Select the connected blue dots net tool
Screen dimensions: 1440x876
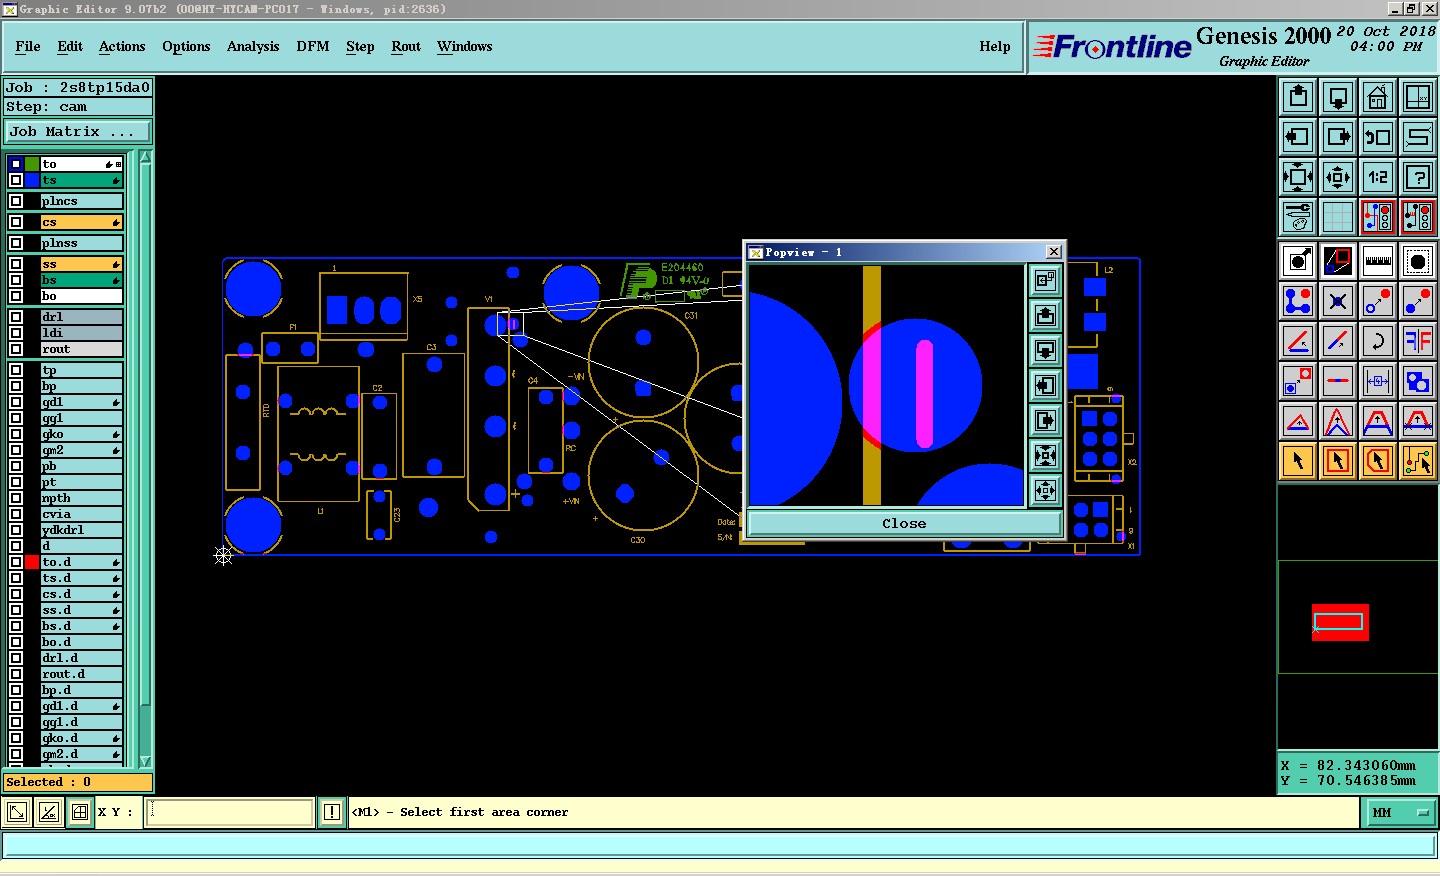click(x=1298, y=301)
